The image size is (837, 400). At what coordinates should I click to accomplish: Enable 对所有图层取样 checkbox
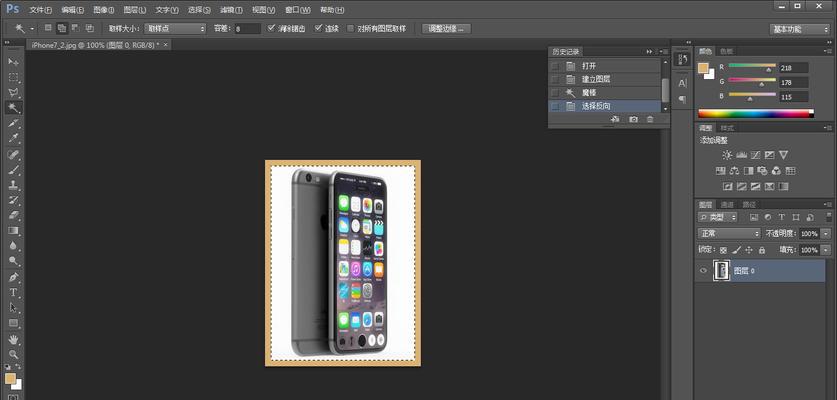[351, 28]
